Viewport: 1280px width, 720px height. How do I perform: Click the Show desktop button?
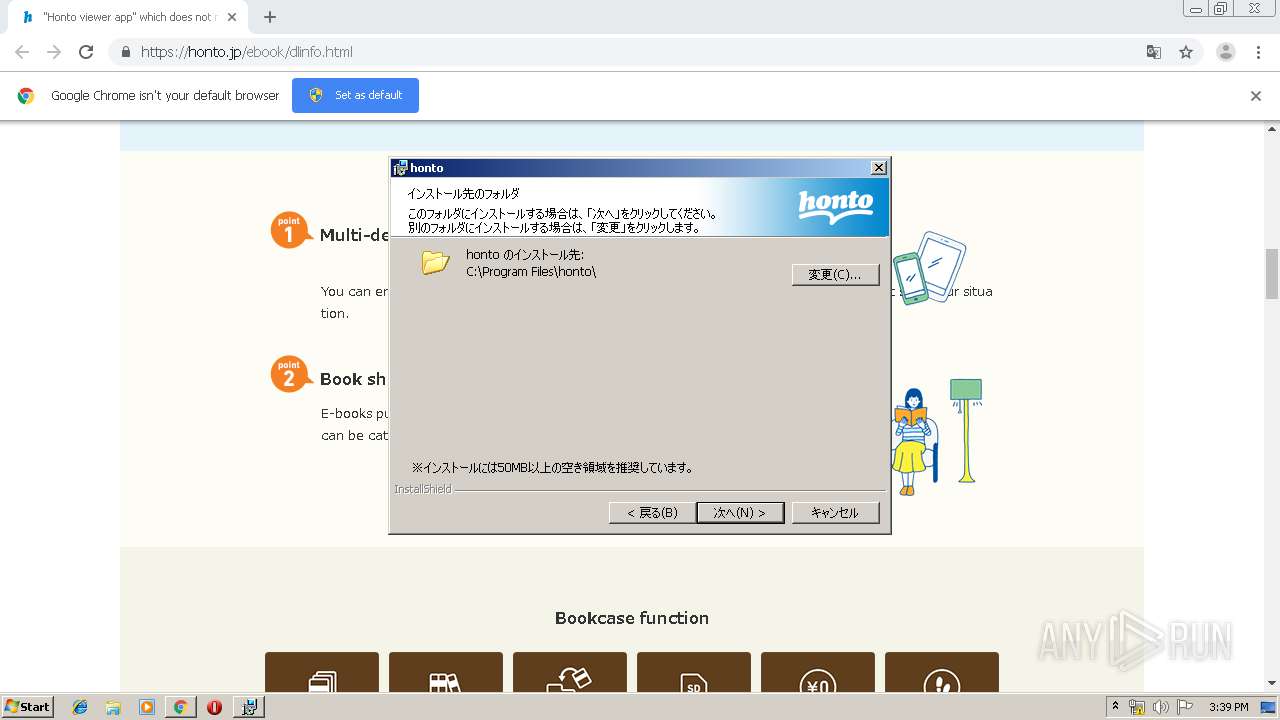point(1270,707)
